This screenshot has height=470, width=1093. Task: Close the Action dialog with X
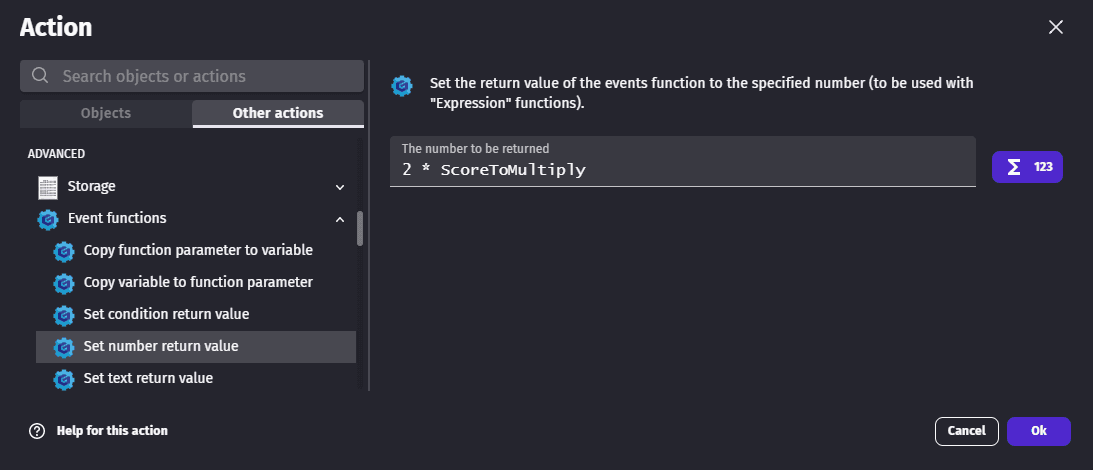(x=1055, y=27)
